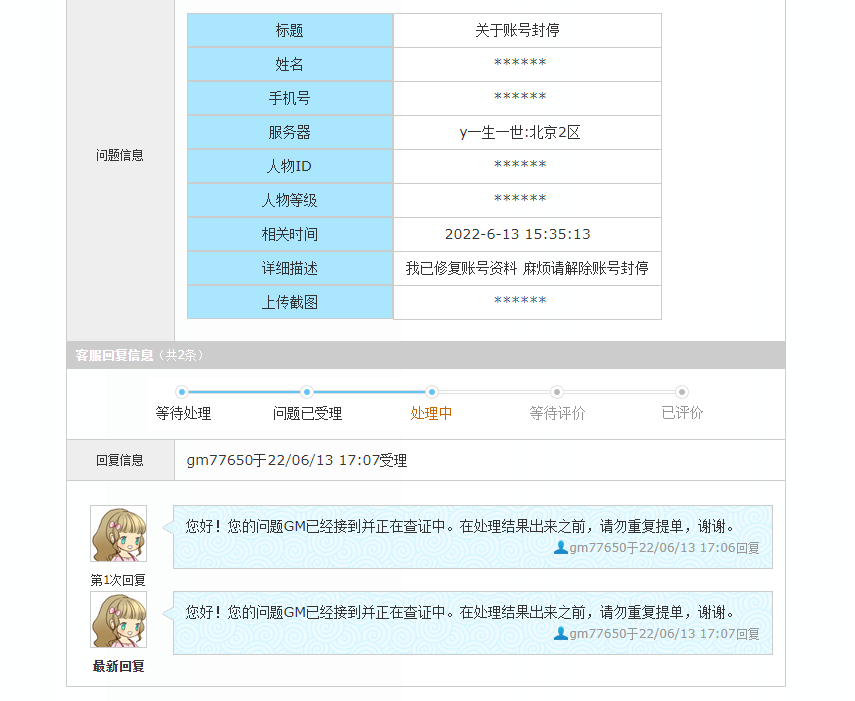Click the 问题已受理 status label
Image resolution: width=855 pixels, height=701 pixels.
[x=308, y=413]
